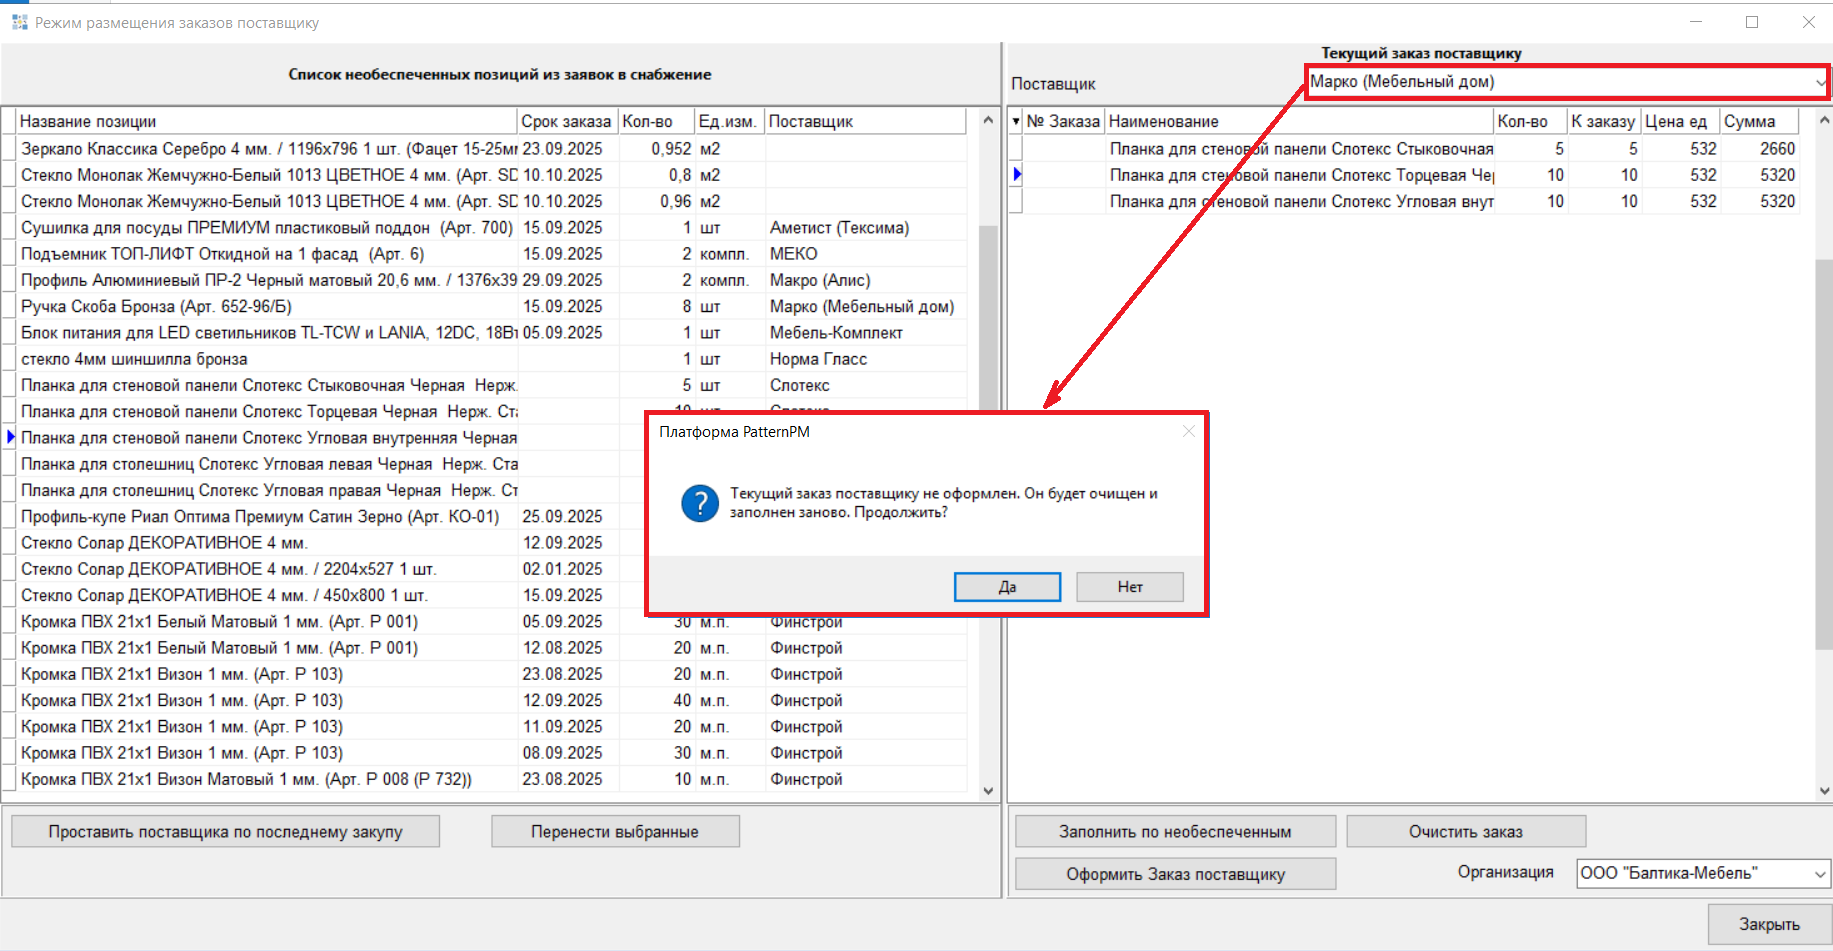This screenshot has height=951, width=1833.
Task: Sort by the Срок заказа column header
Action: pyautogui.click(x=566, y=122)
